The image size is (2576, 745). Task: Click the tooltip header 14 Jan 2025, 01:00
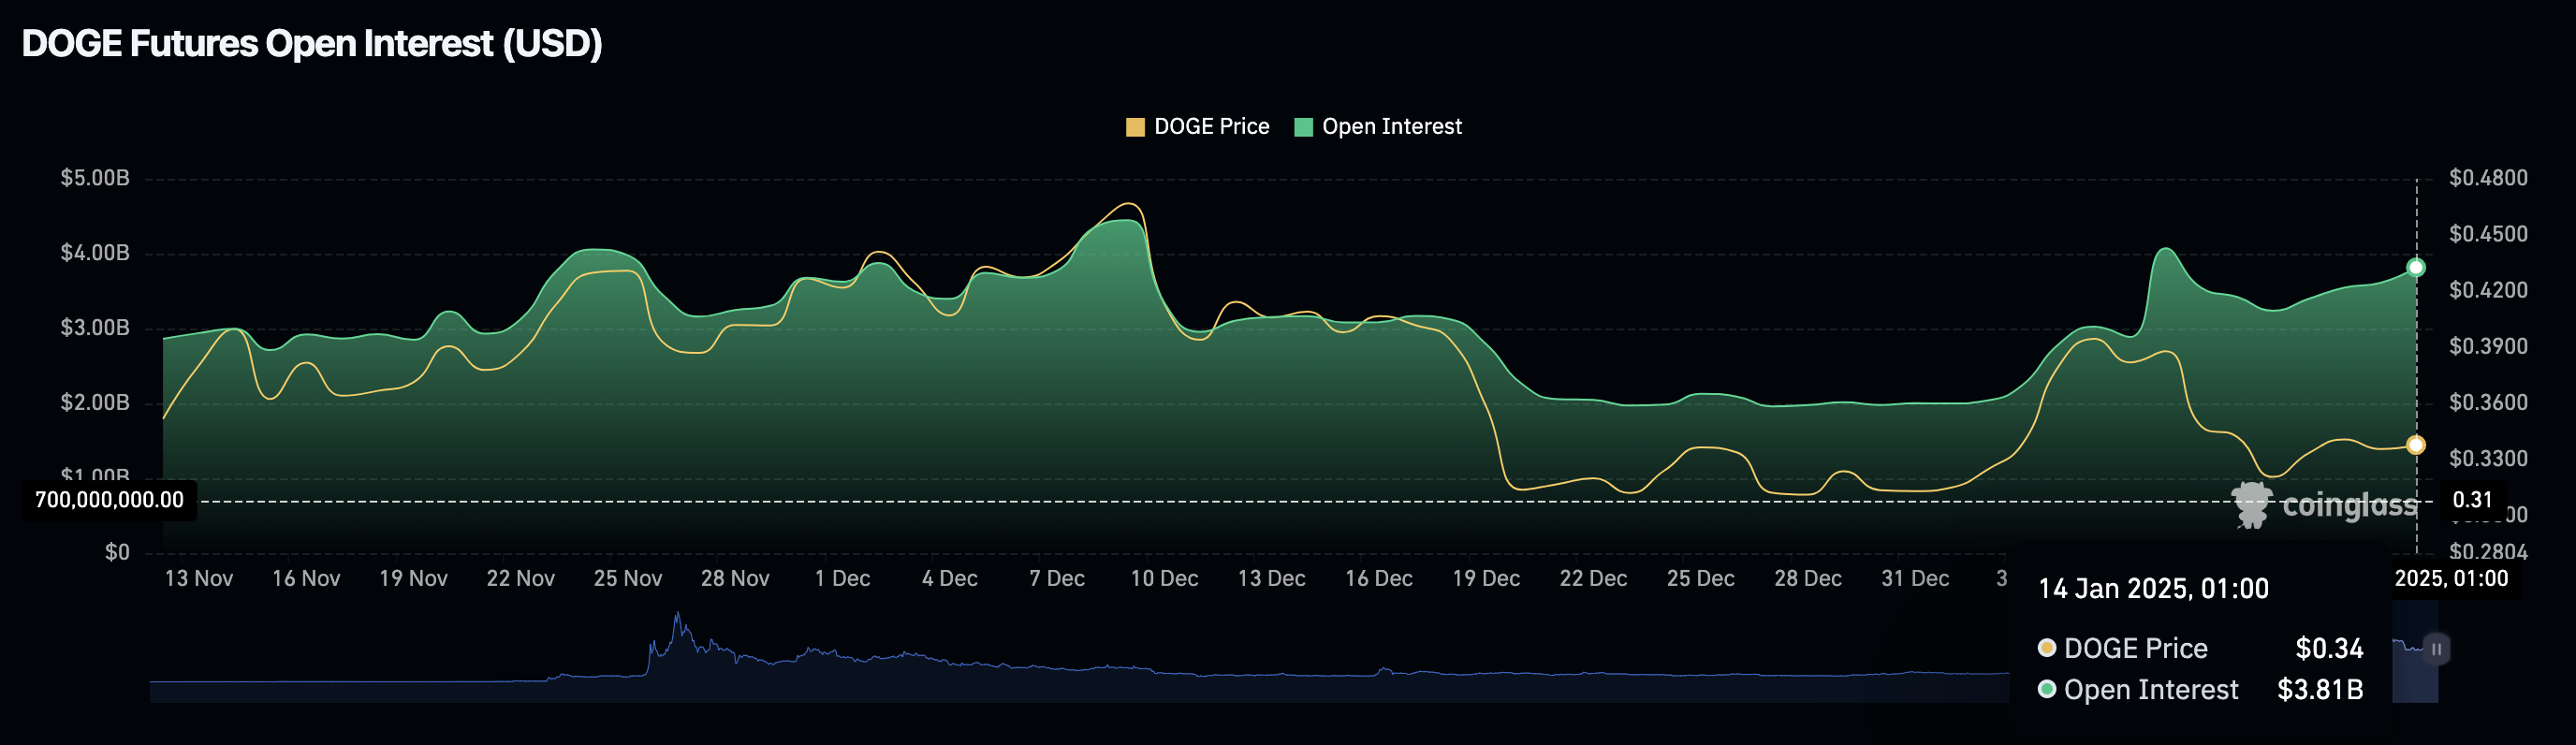click(x=2153, y=589)
